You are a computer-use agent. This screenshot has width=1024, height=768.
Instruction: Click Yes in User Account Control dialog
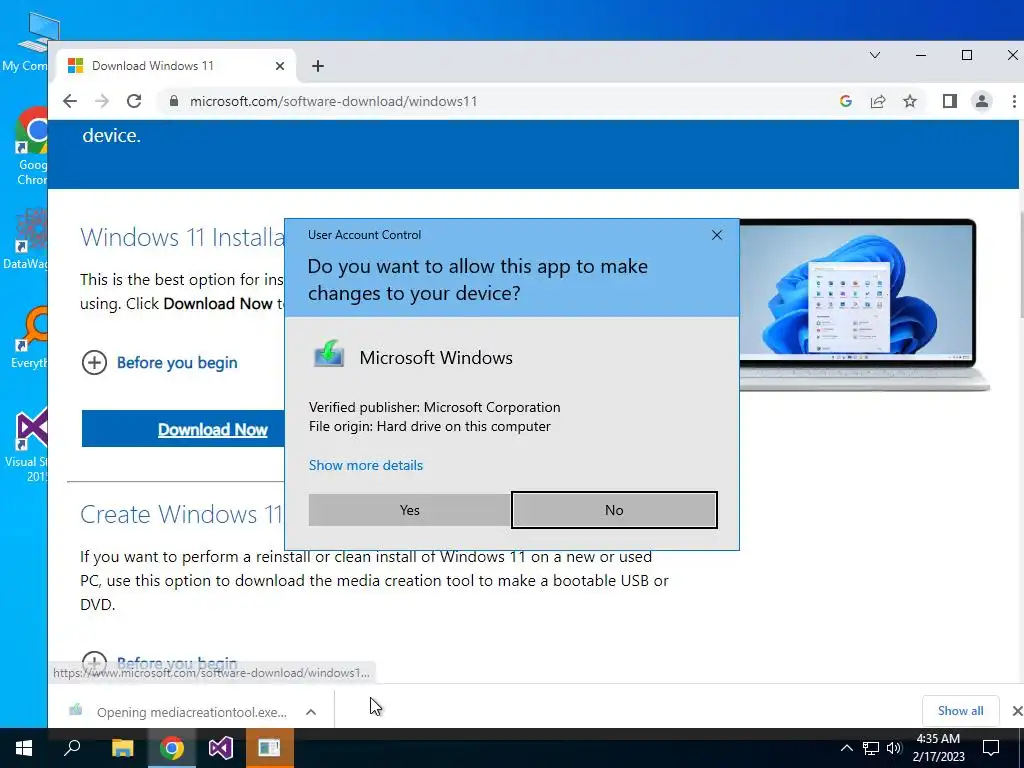[x=409, y=510]
